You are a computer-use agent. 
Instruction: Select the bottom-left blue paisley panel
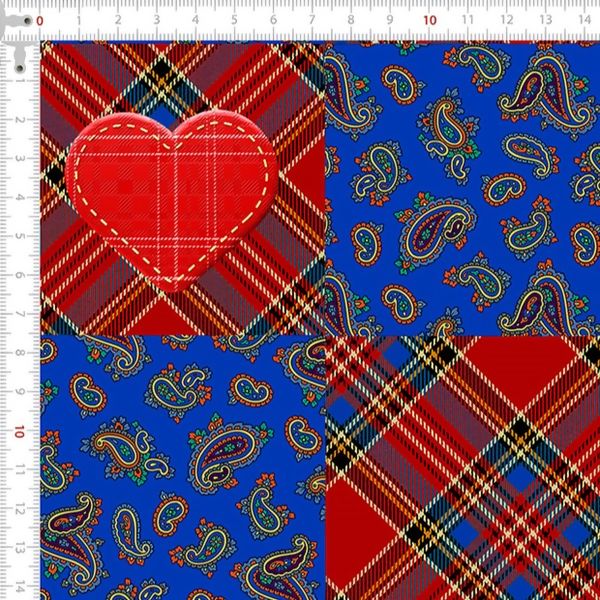pos(183,467)
